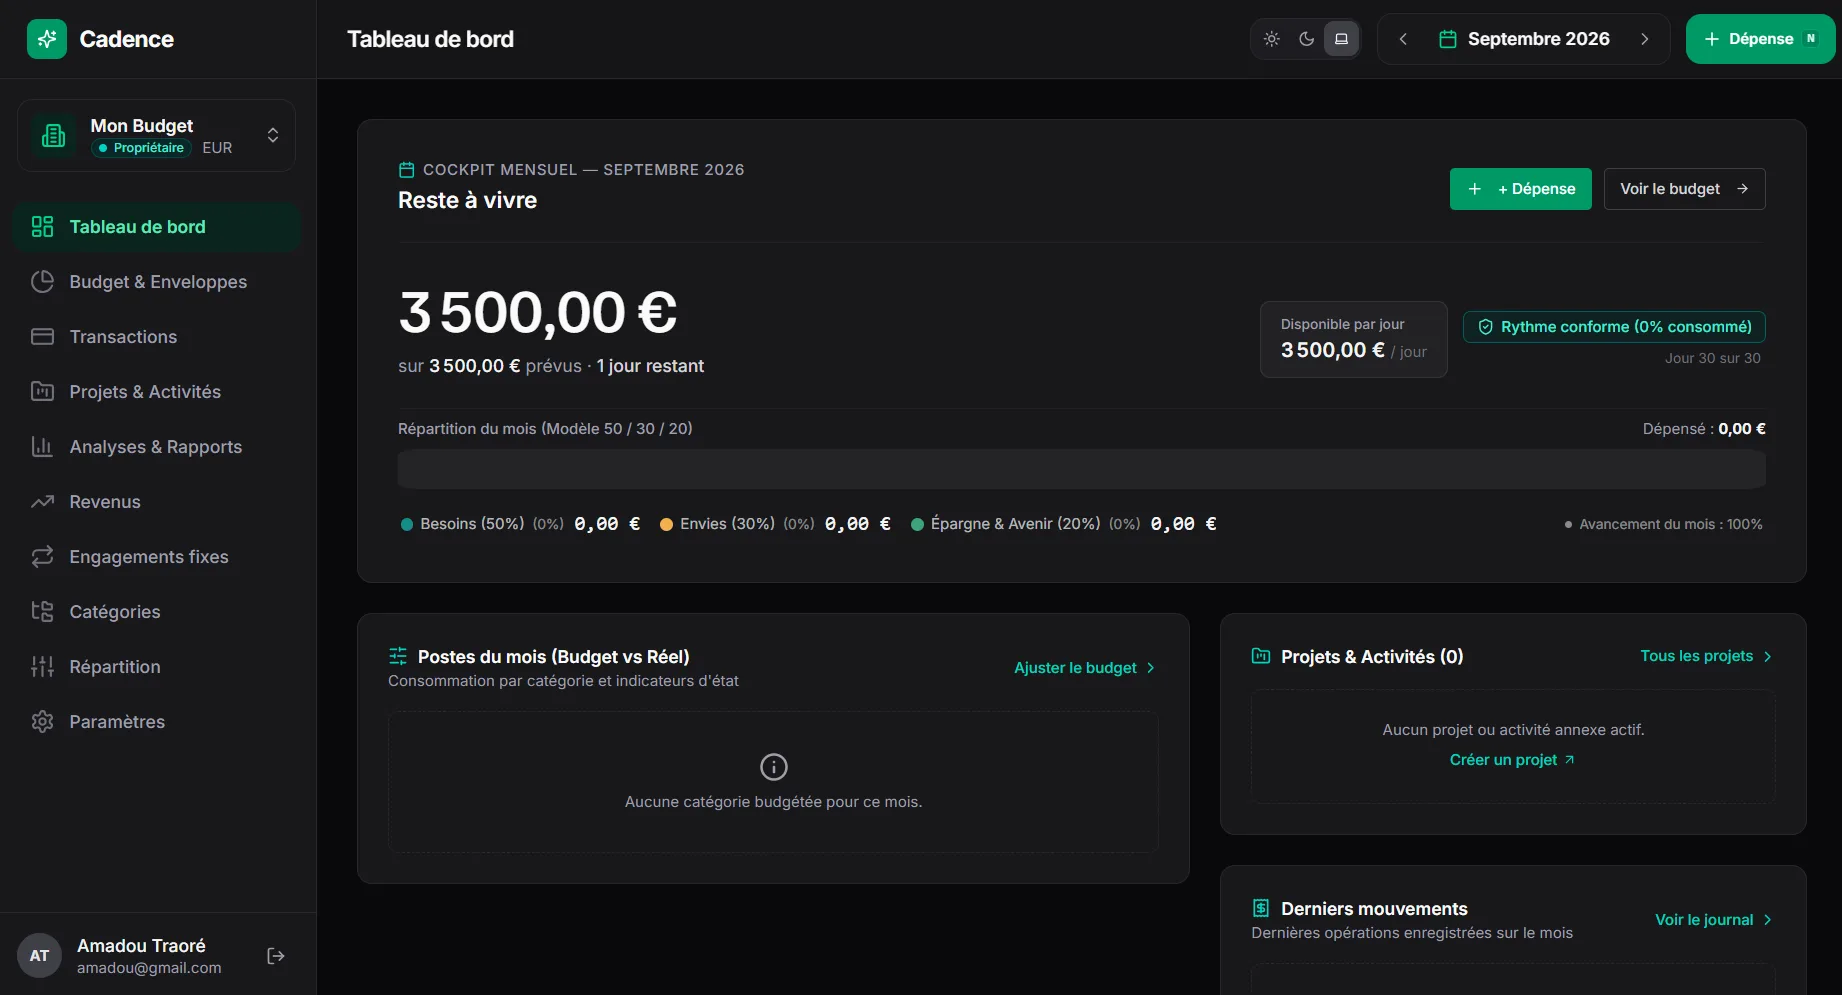The image size is (1842, 995).
Task: Click the Voir le budget button
Action: [x=1684, y=189]
